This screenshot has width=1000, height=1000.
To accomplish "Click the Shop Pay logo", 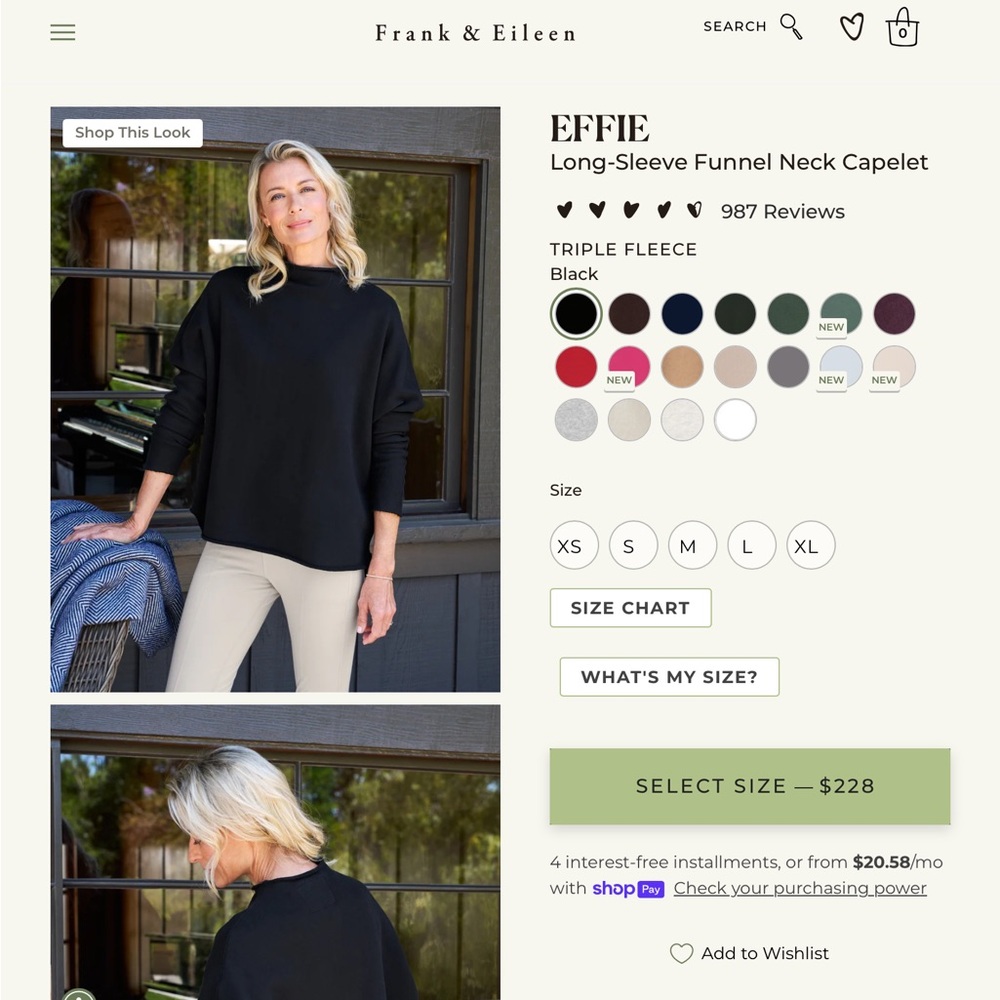I will click(628, 888).
